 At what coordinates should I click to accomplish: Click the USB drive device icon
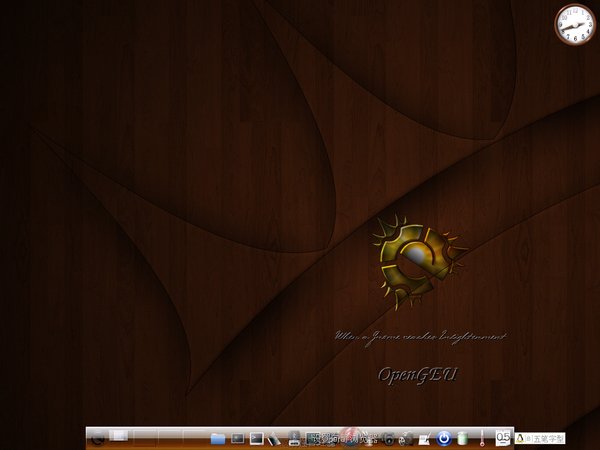point(294,439)
